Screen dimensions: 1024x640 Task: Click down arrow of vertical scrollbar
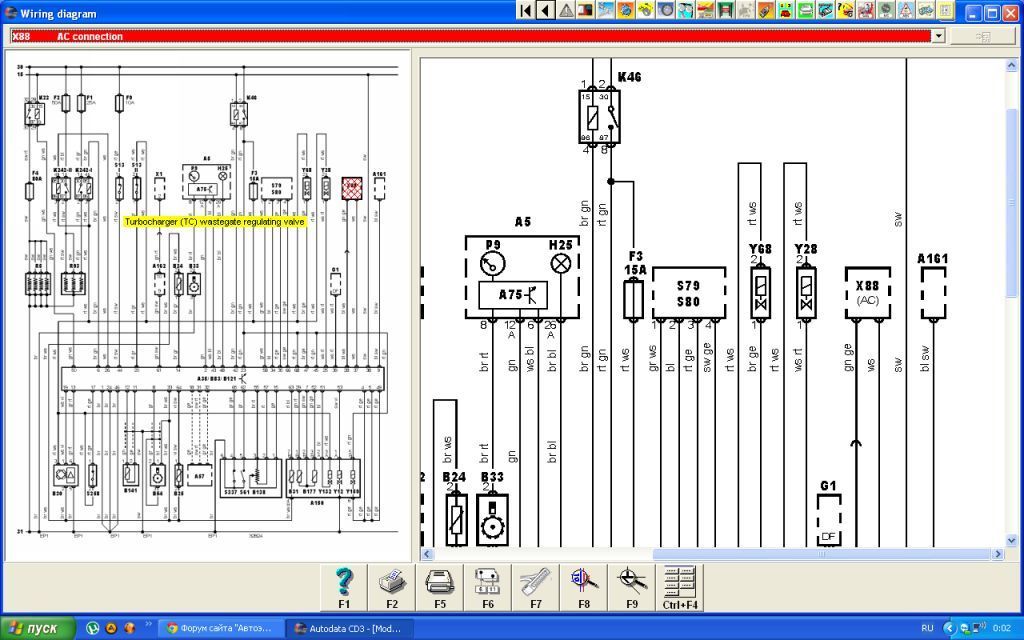point(1012,540)
